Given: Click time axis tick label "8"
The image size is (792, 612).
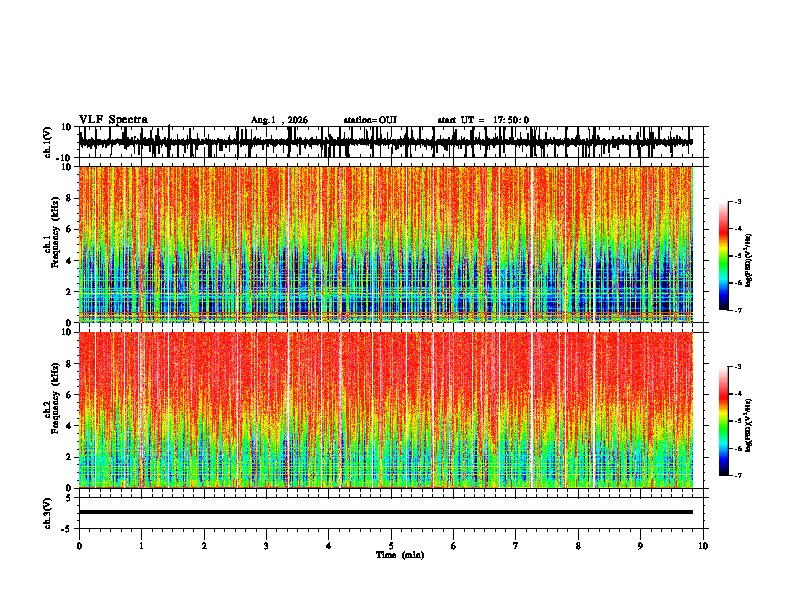Looking at the screenshot, I should (578, 546).
